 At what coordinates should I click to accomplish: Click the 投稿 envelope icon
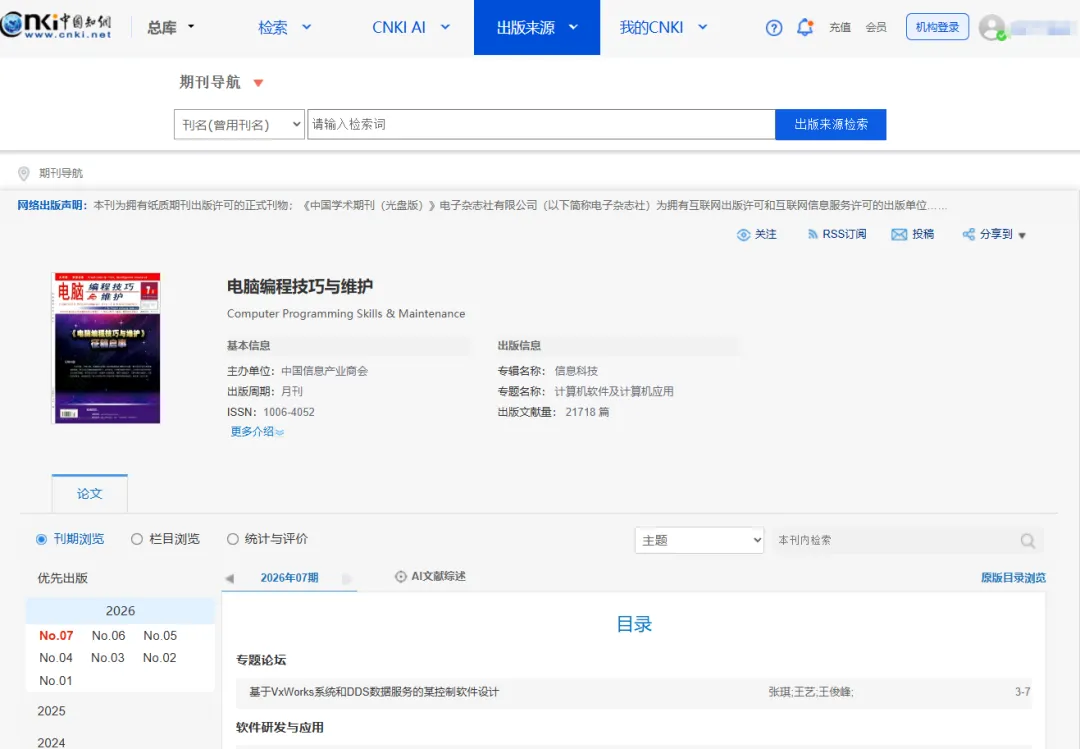pyautogui.click(x=899, y=235)
